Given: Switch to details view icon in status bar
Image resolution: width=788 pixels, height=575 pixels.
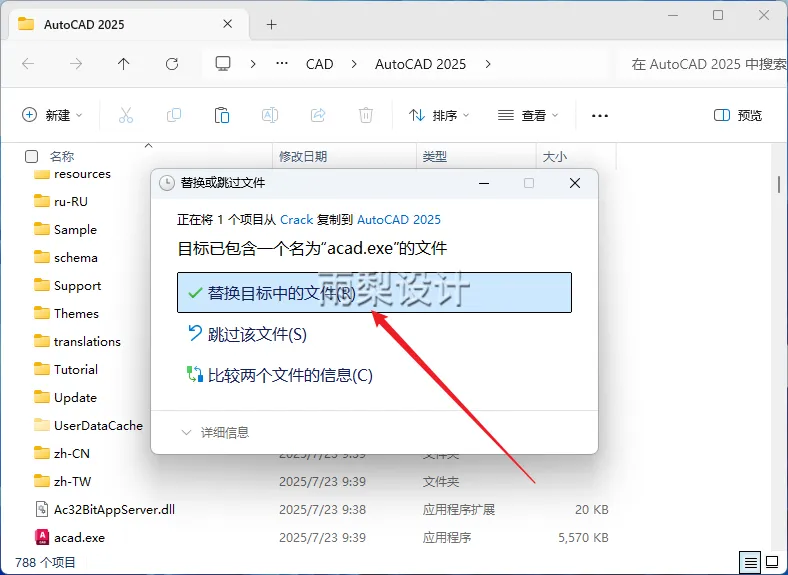Looking at the screenshot, I should click(750, 562).
